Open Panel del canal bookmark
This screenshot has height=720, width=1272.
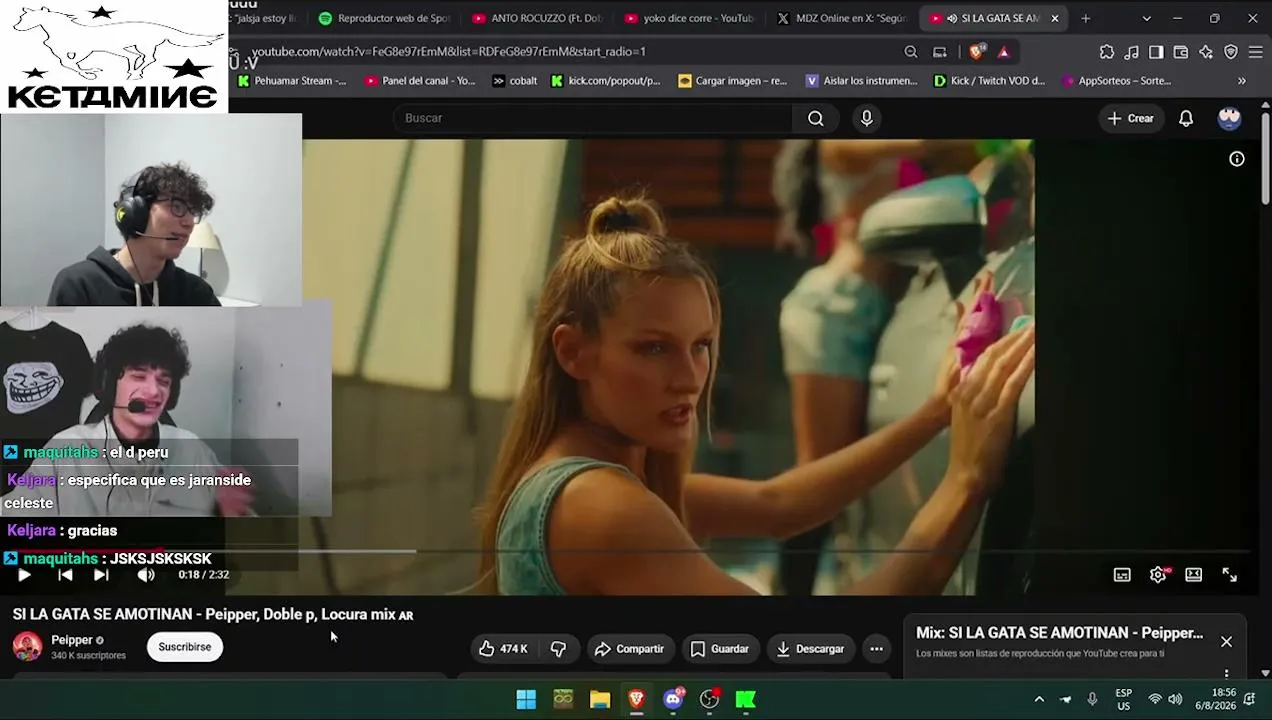coord(420,81)
